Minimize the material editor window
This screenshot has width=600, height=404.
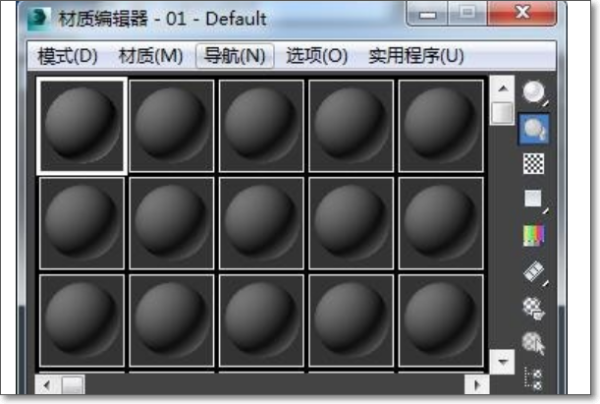(427, 13)
